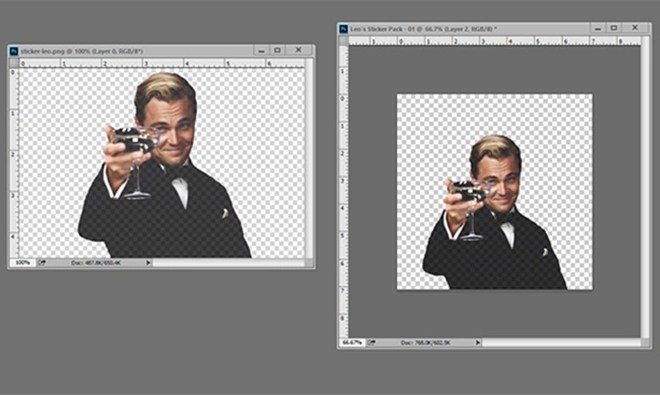660x395 pixels.
Task: Open Doc info readout in sticker-leo.png status bar
Action: (96, 263)
